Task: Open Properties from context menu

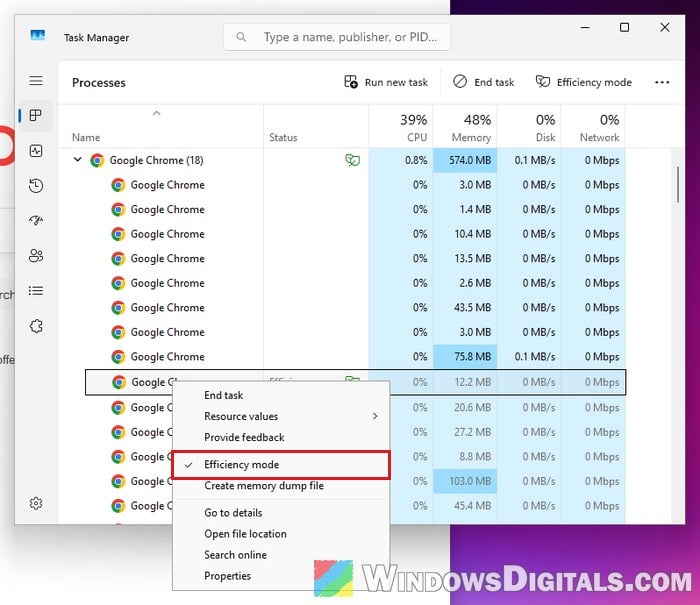Action: [281, 576]
